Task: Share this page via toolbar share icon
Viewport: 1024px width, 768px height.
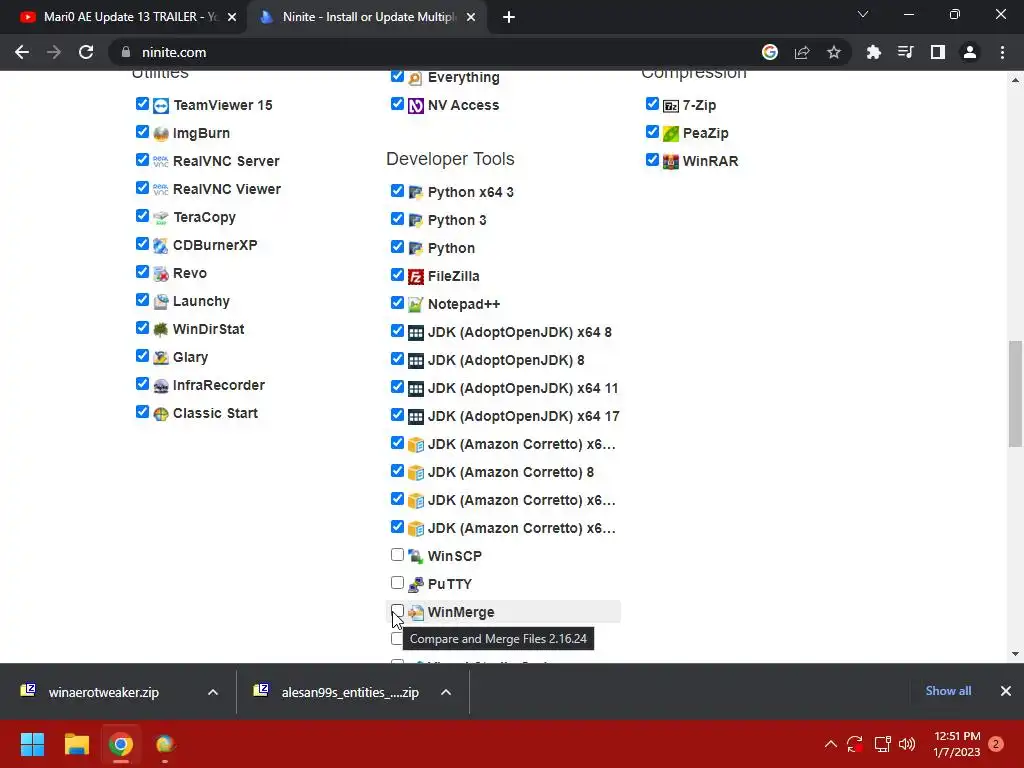Action: [802, 52]
